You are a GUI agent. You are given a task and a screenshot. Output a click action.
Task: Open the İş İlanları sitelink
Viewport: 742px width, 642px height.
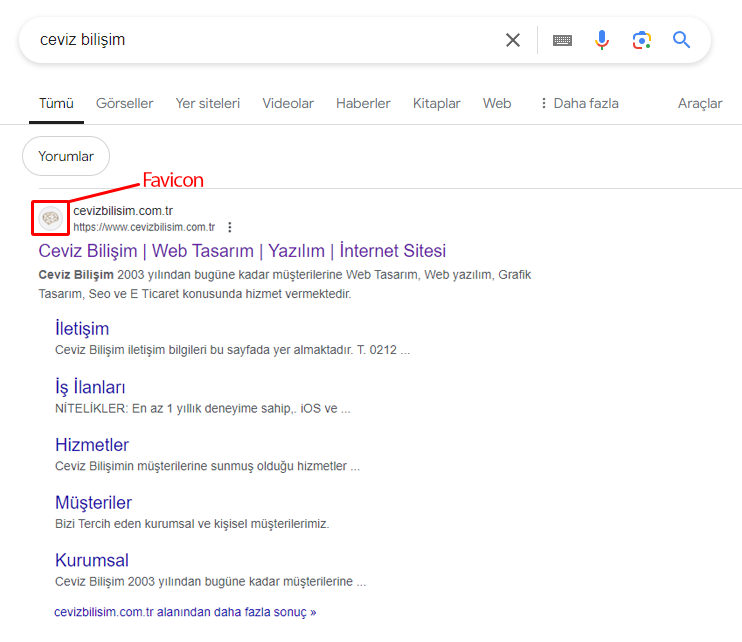(90, 387)
